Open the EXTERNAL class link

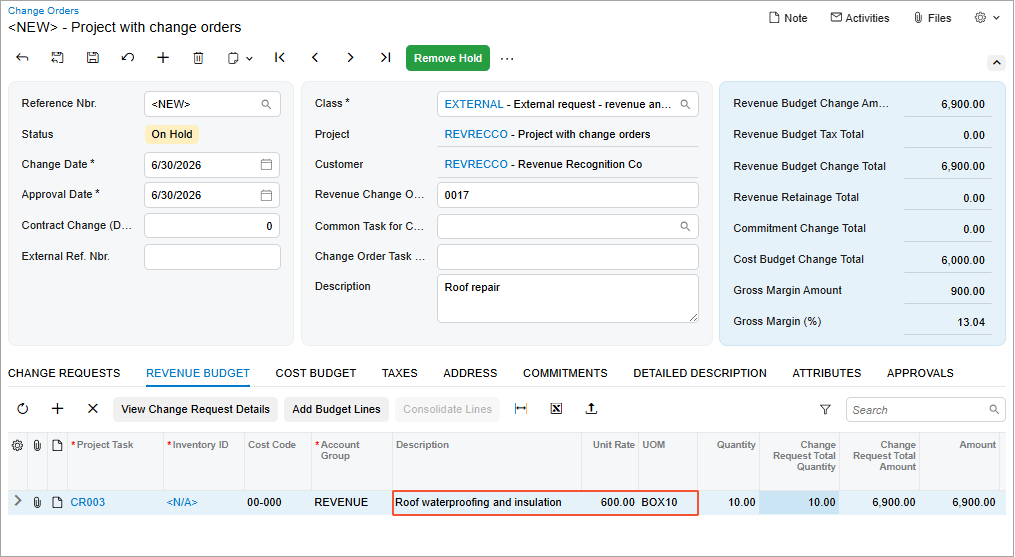tap(474, 104)
